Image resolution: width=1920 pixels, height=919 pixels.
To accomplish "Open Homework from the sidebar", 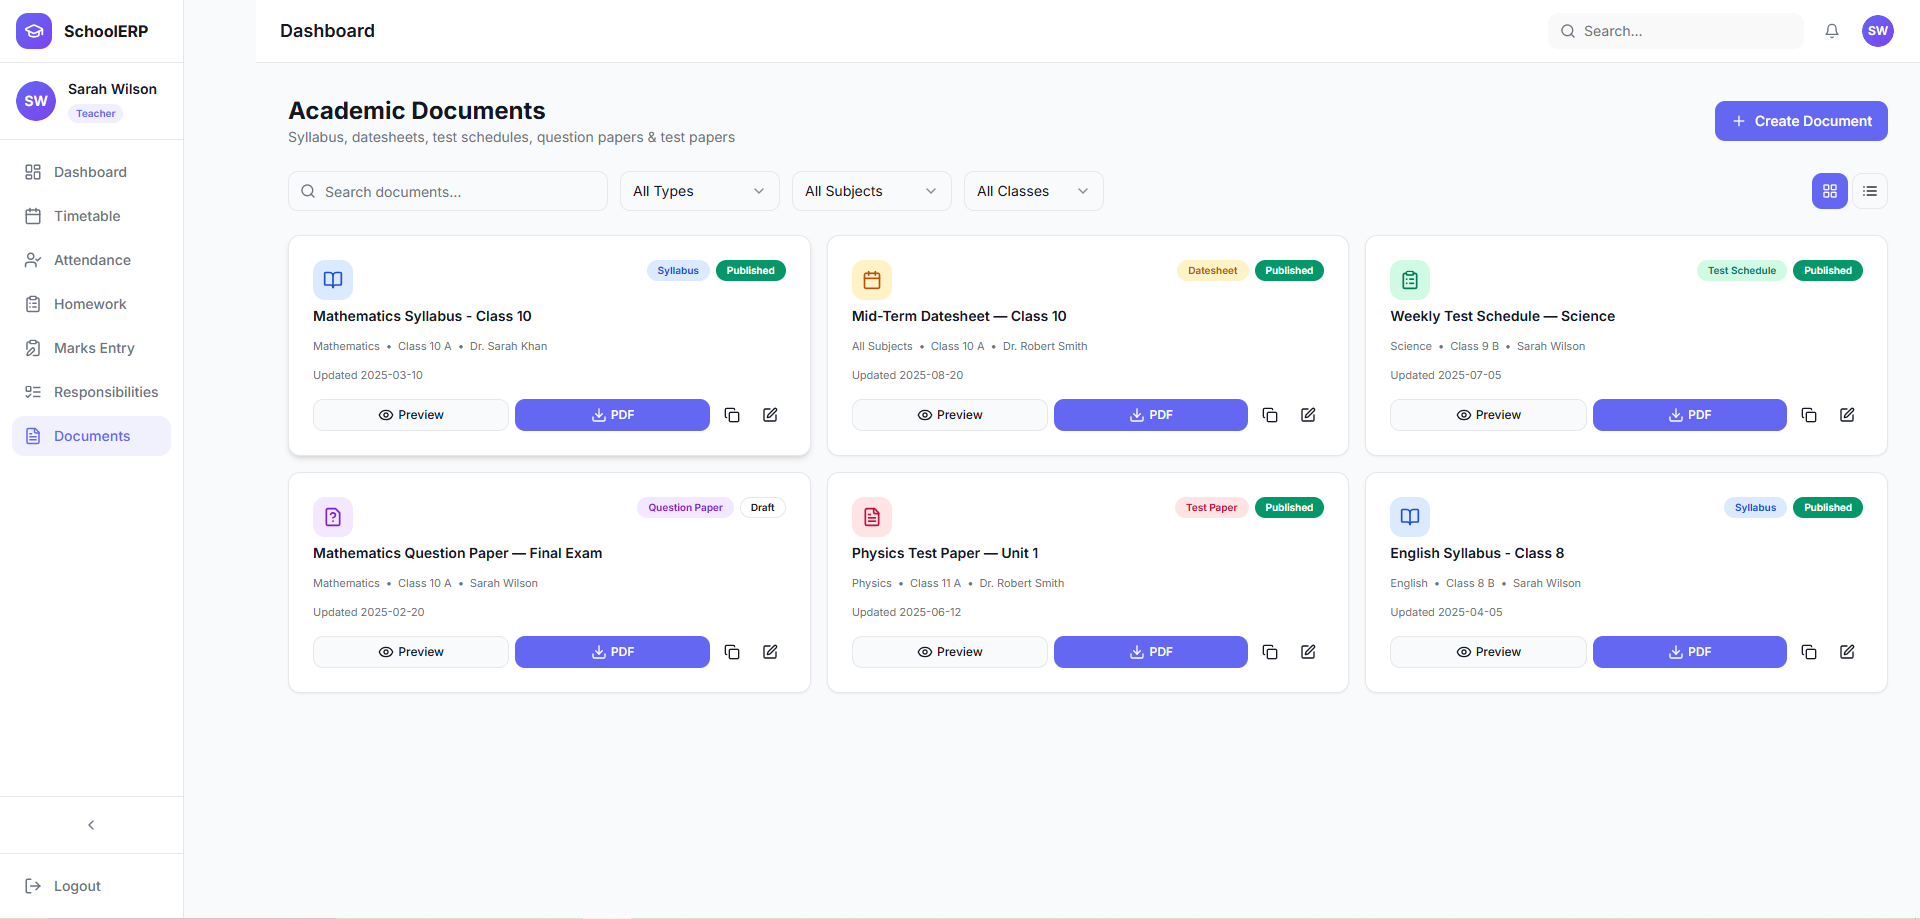I will (91, 304).
